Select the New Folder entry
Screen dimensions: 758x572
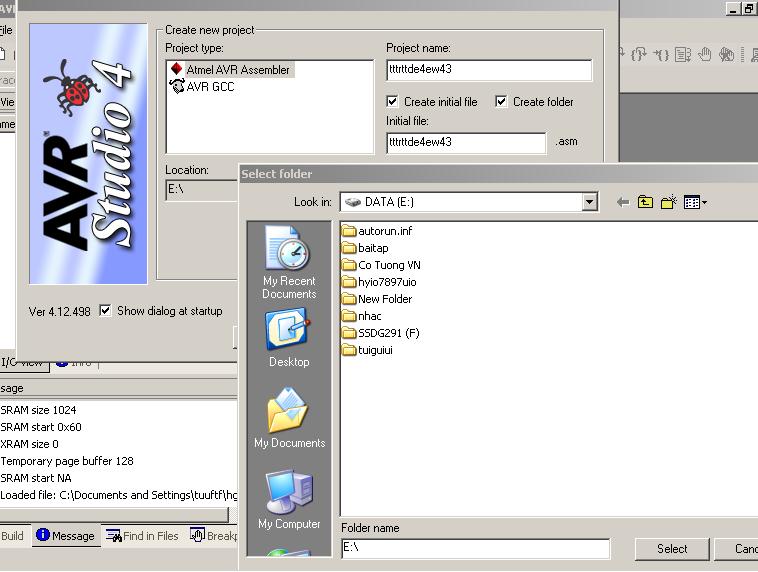coord(377,299)
